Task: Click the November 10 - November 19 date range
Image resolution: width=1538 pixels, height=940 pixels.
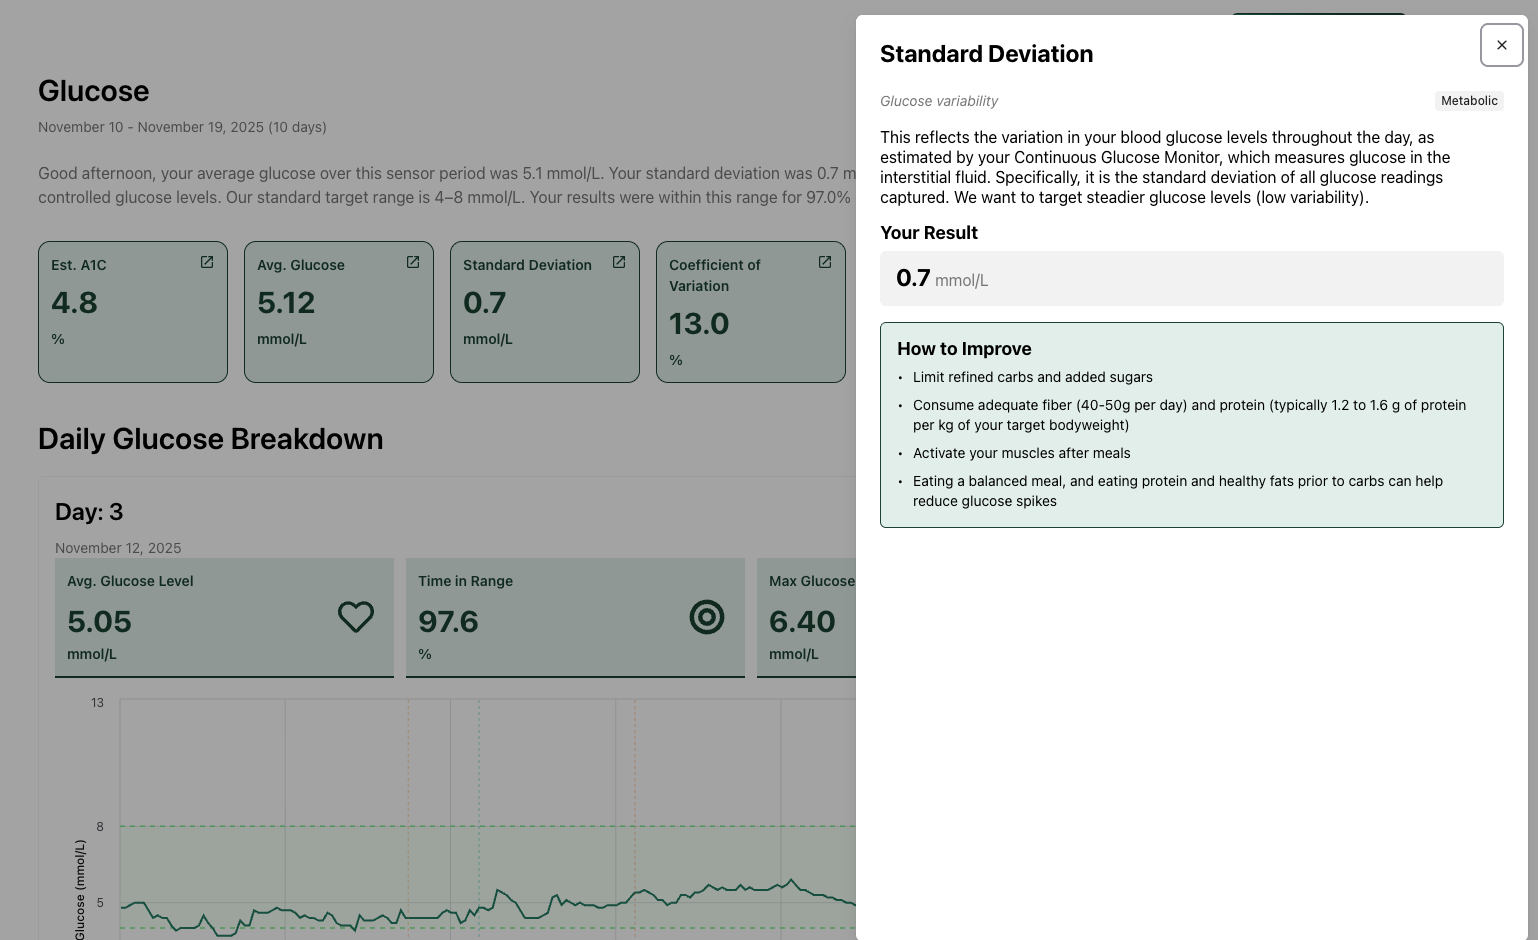Action: 182,127
